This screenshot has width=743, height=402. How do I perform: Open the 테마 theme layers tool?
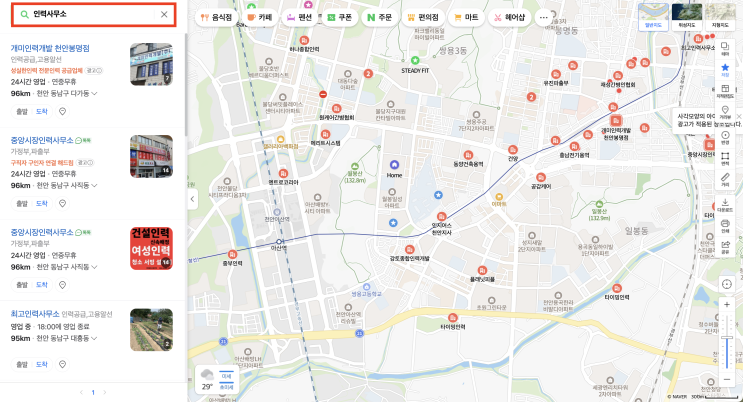(725, 48)
